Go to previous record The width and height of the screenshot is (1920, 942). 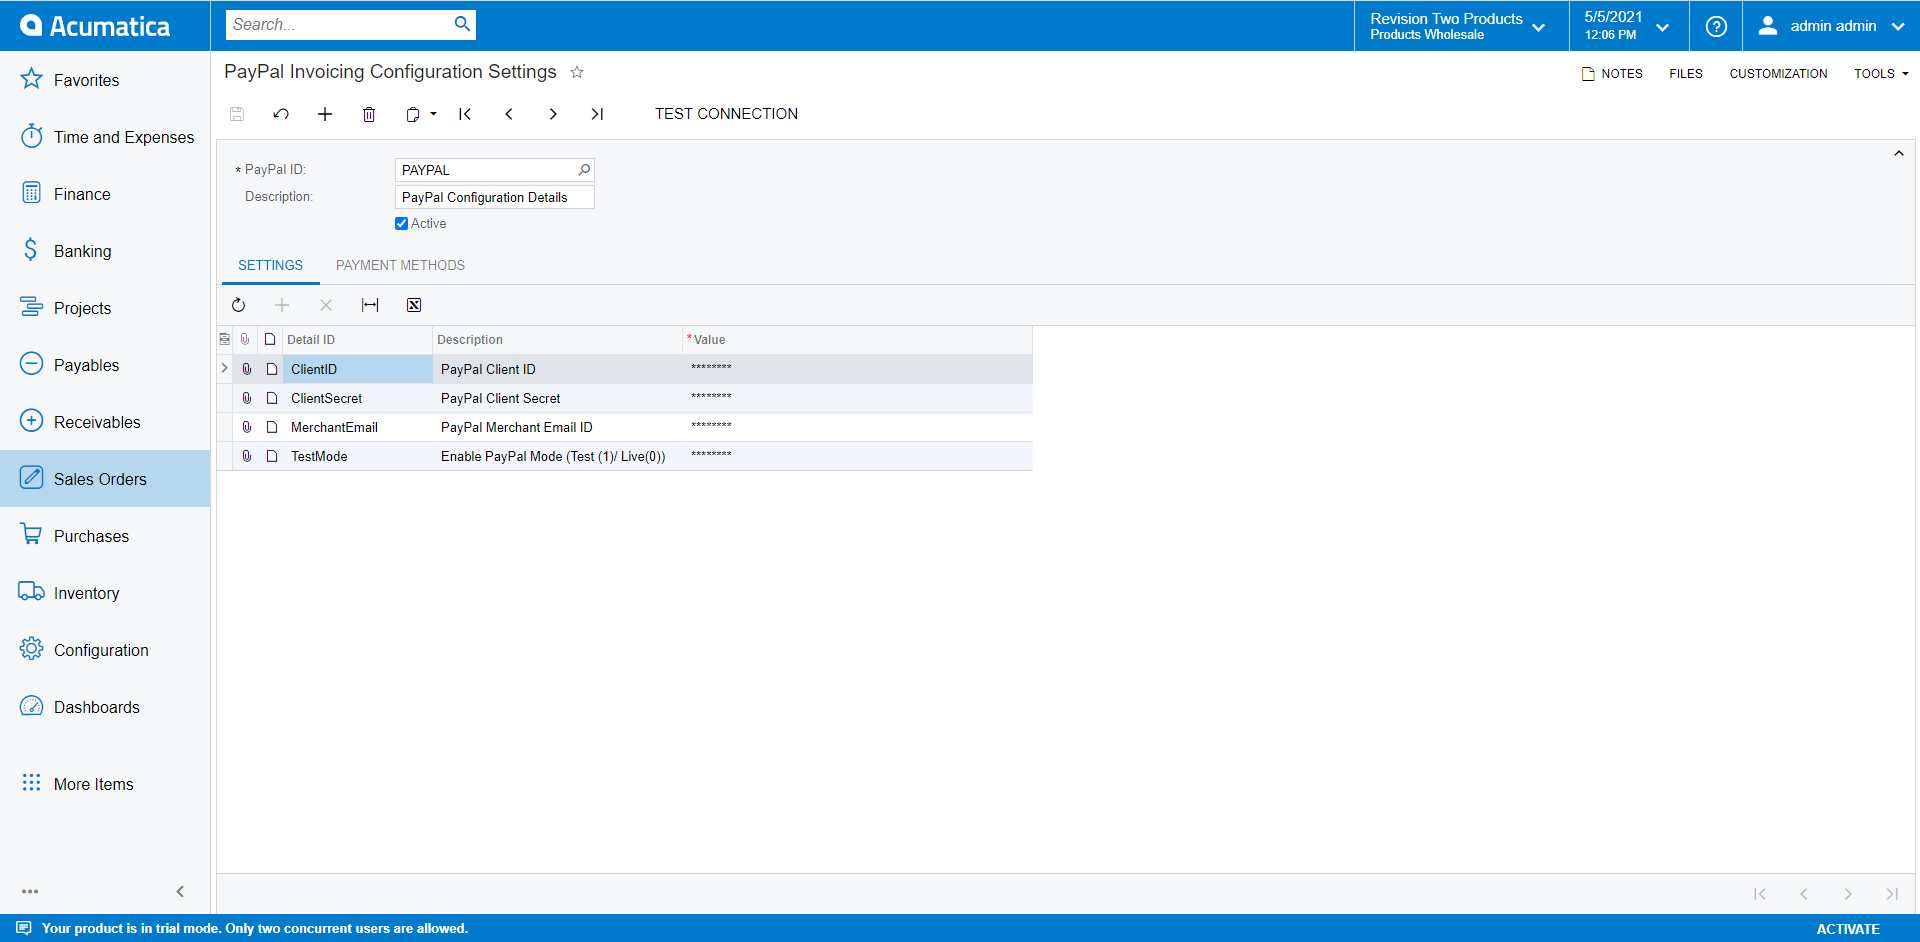click(x=509, y=114)
